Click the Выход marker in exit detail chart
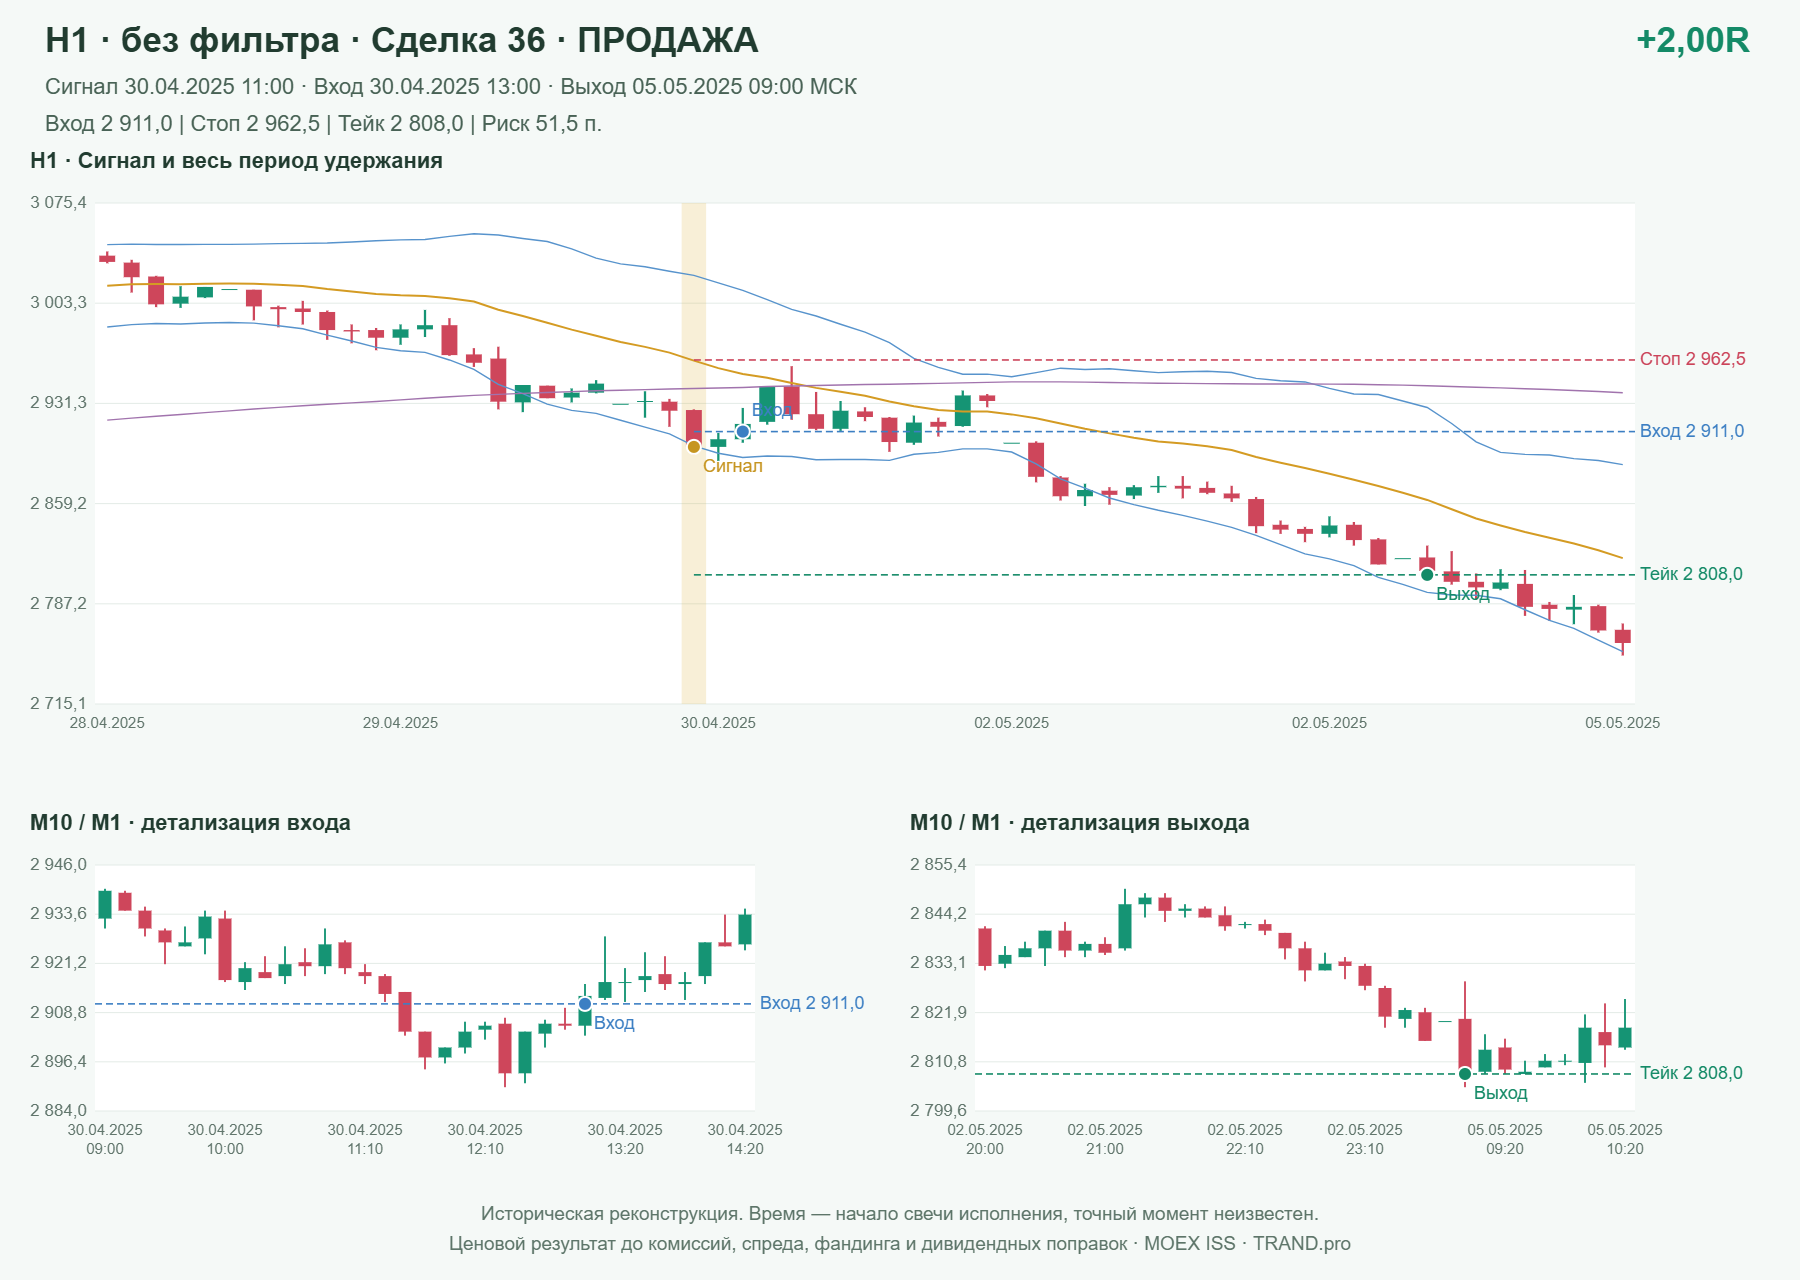Viewport: 1800px width, 1280px height. 1465,1073
